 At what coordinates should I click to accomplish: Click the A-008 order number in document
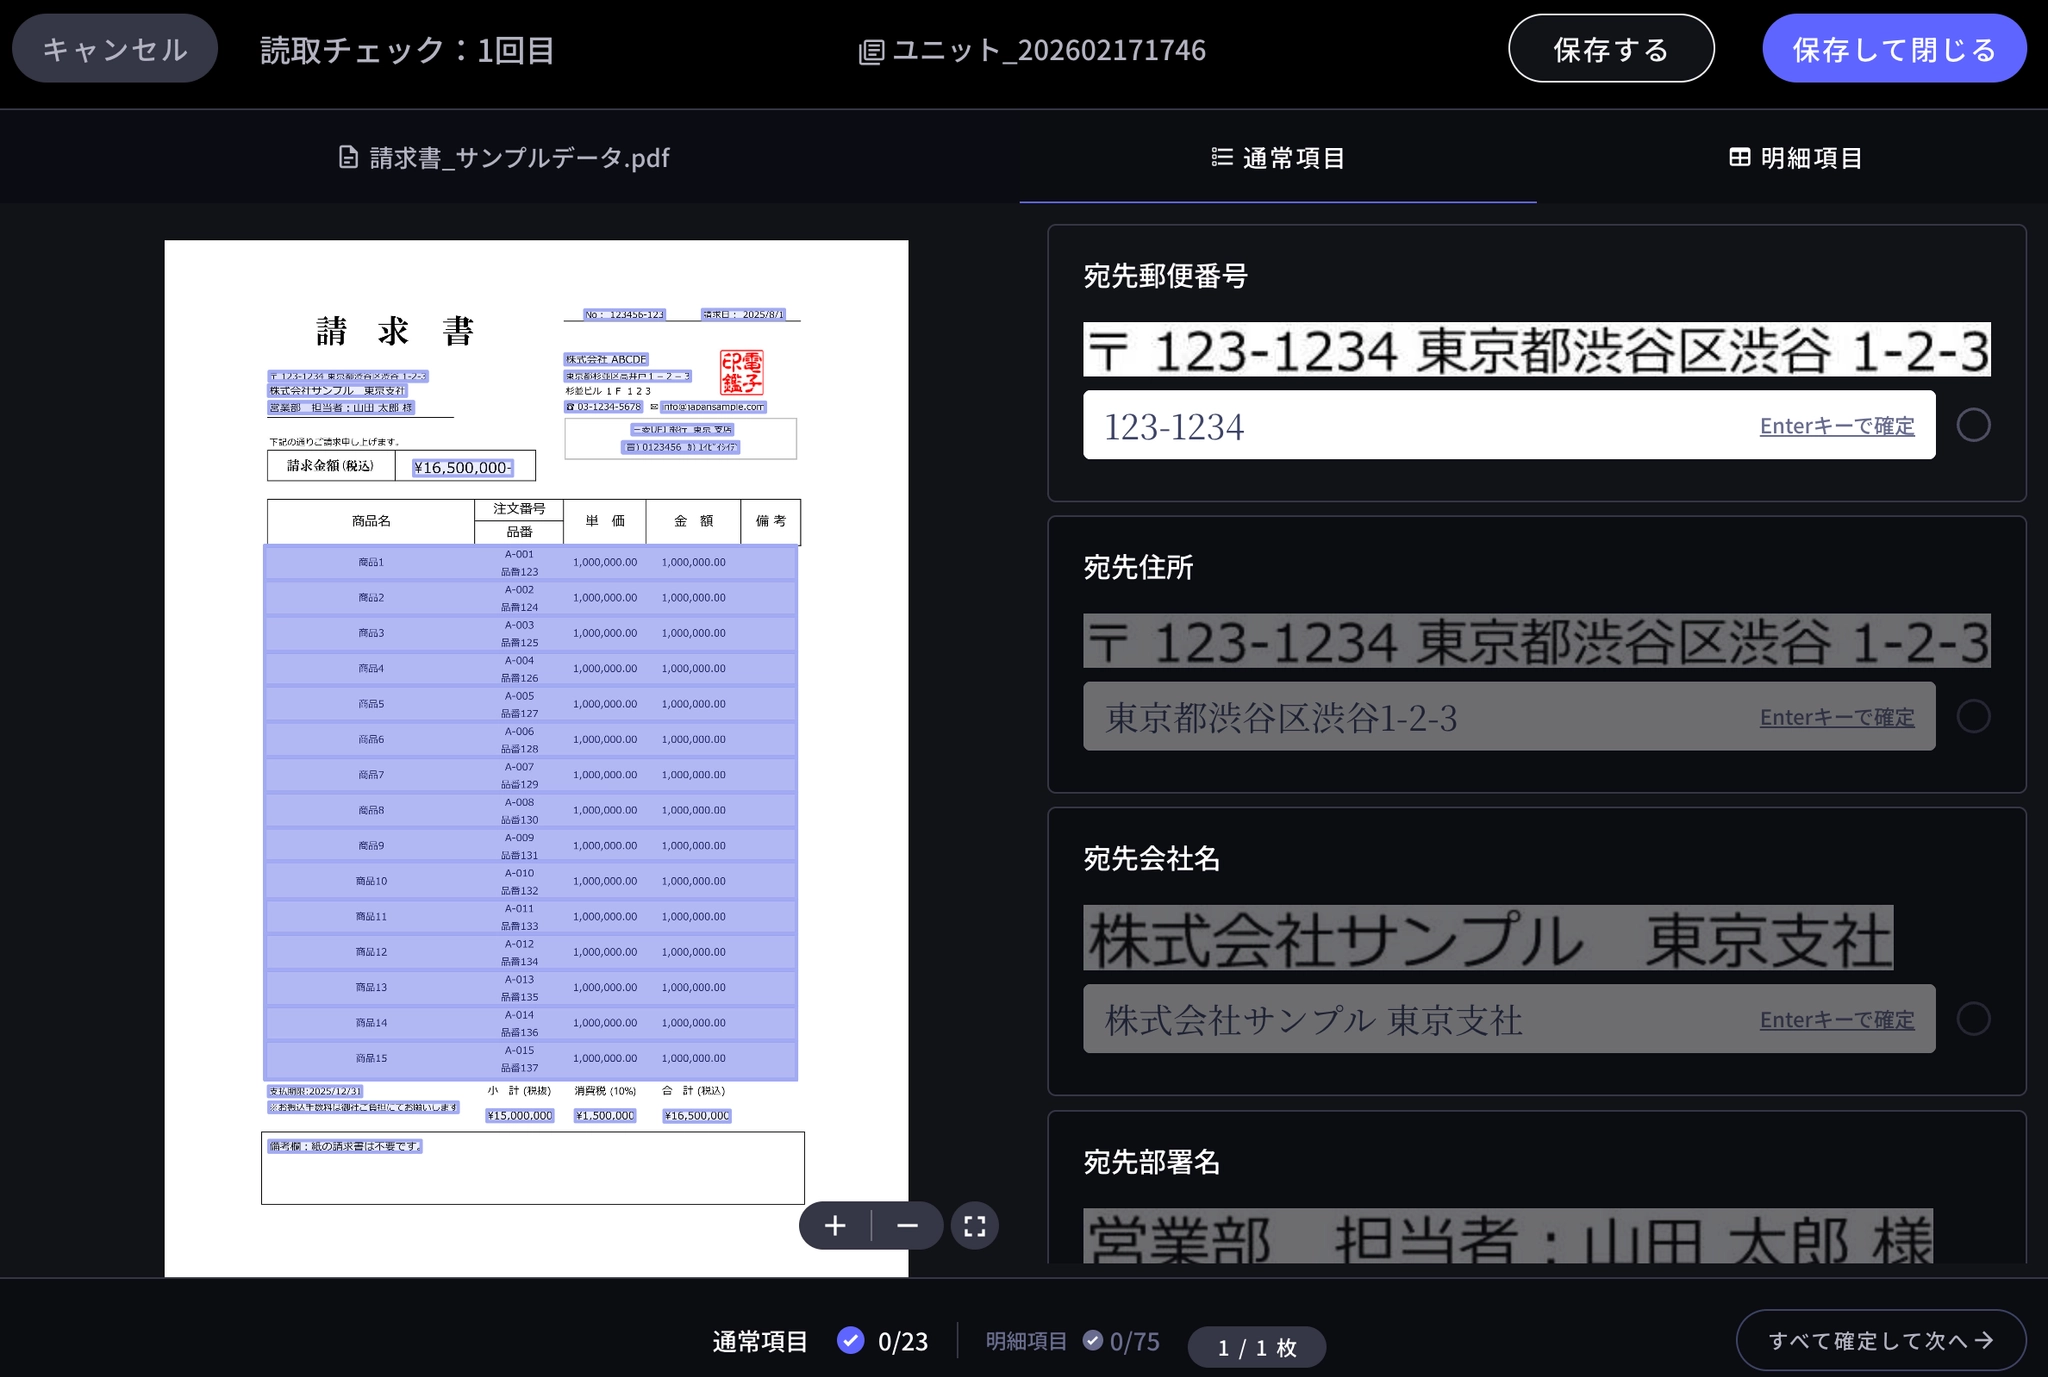click(519, 802)
